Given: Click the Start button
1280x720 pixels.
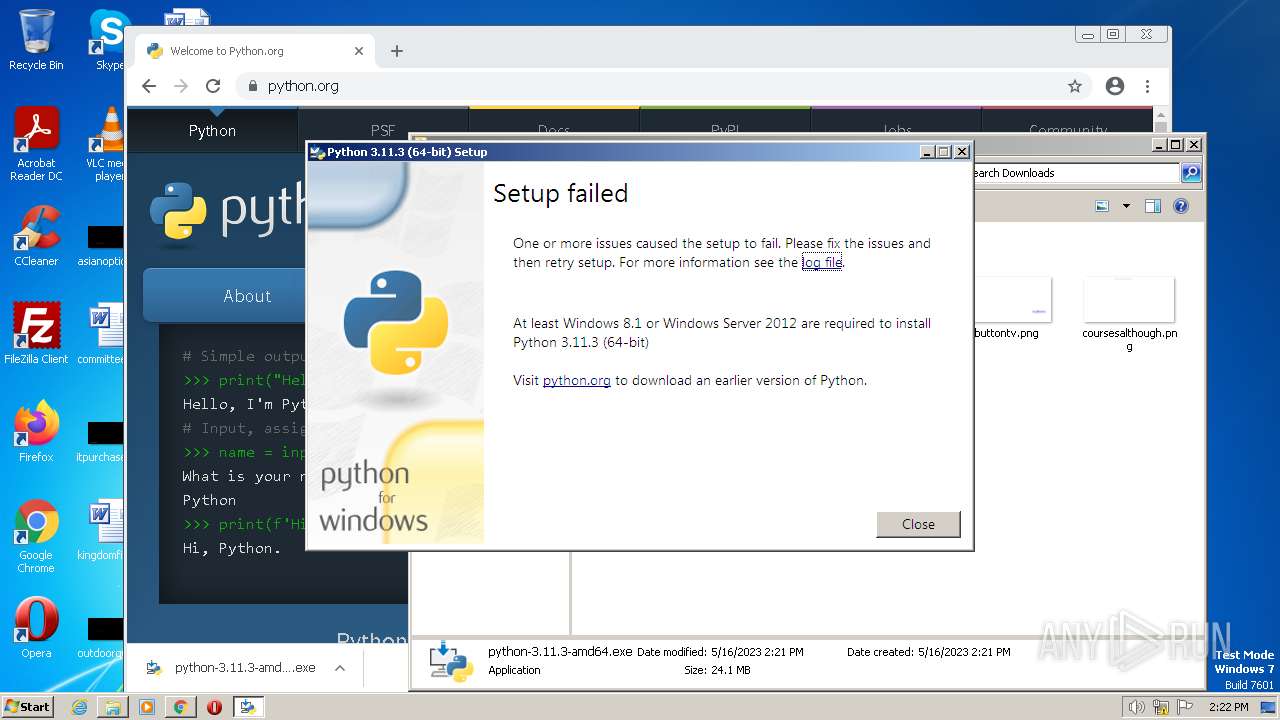Looking at the screenshot, I should (x=28, y=706).
